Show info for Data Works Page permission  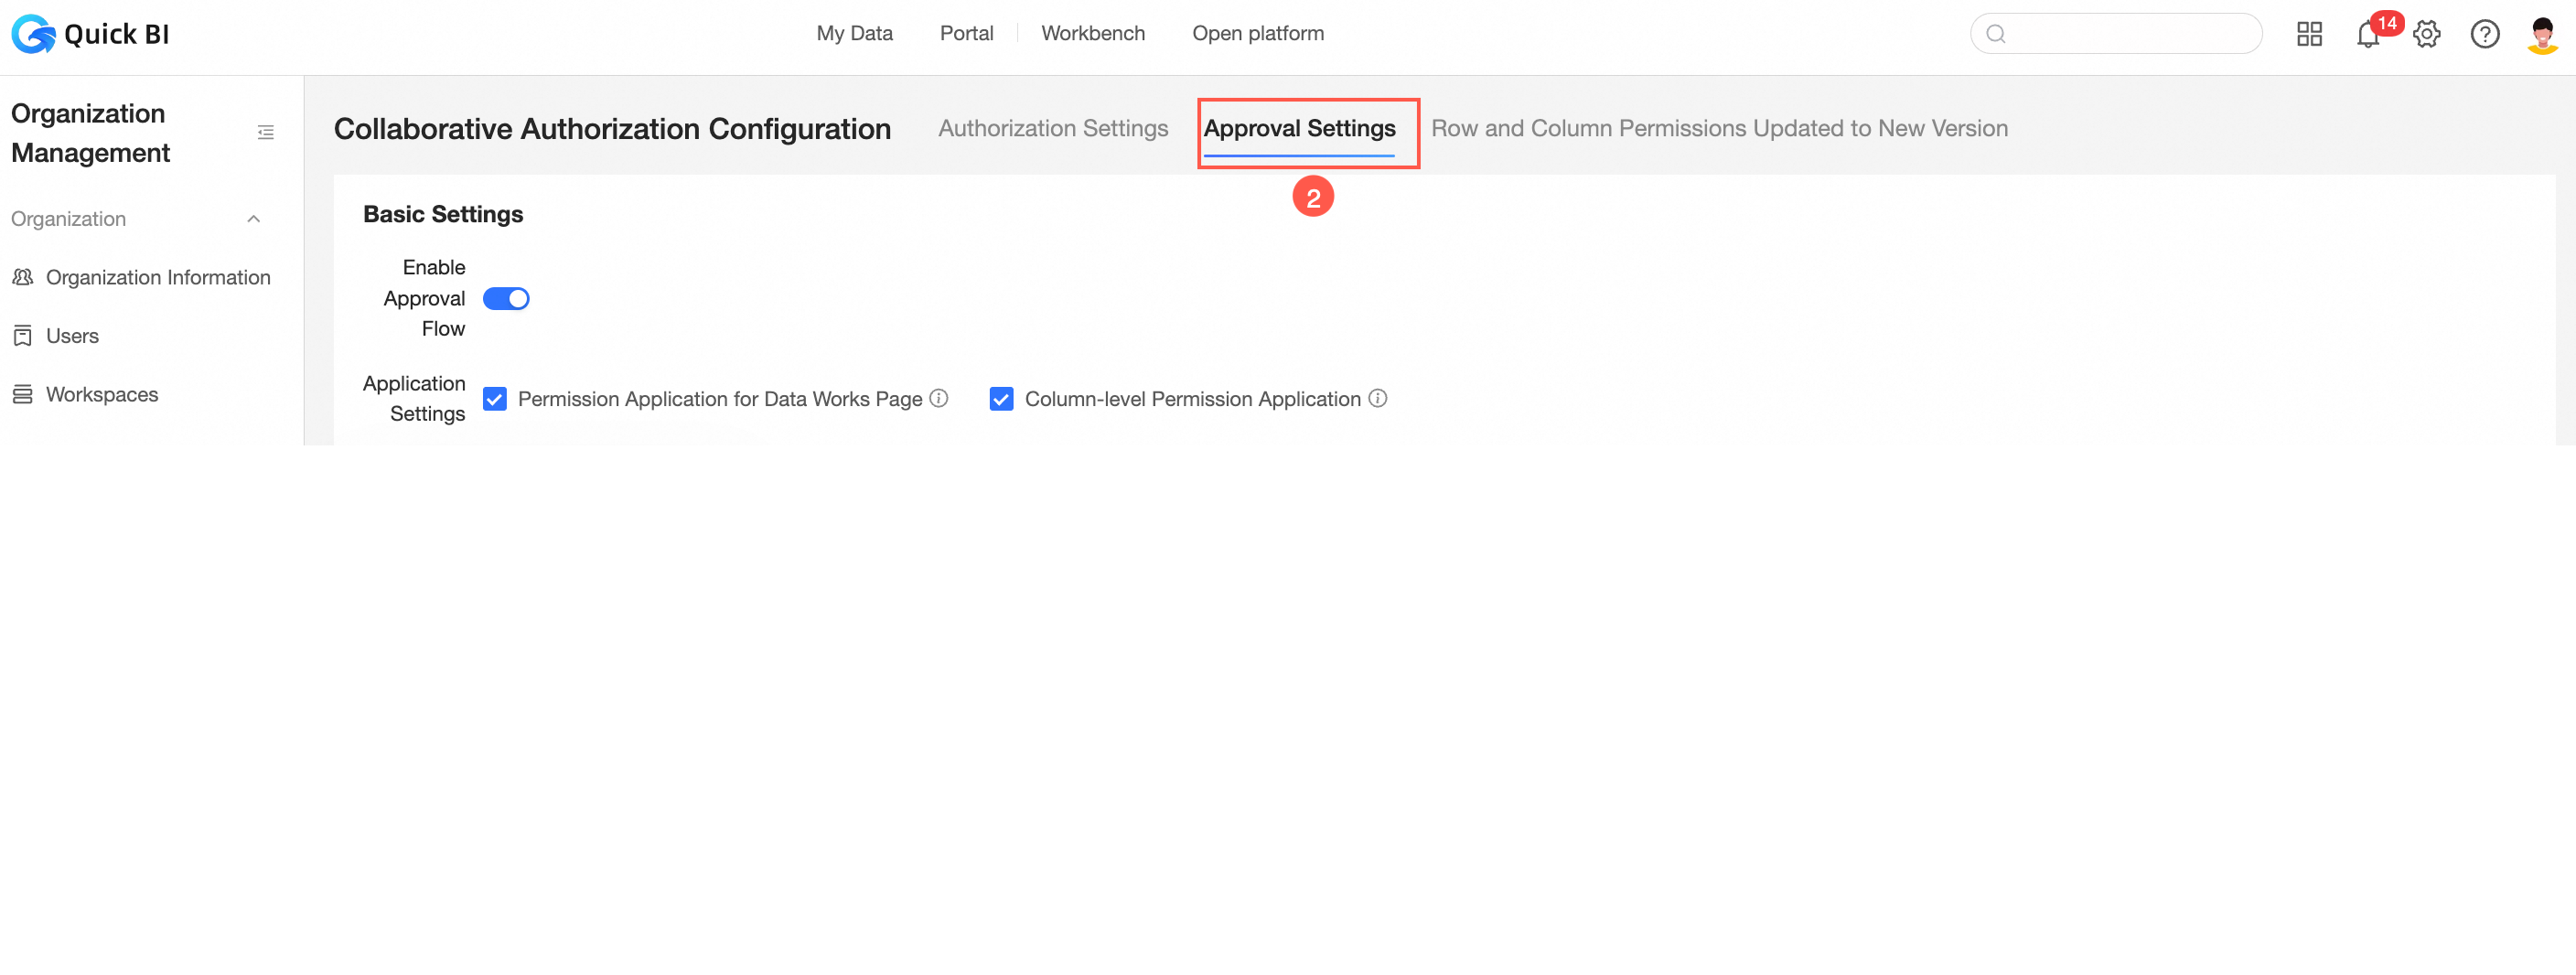coord(938,398)
